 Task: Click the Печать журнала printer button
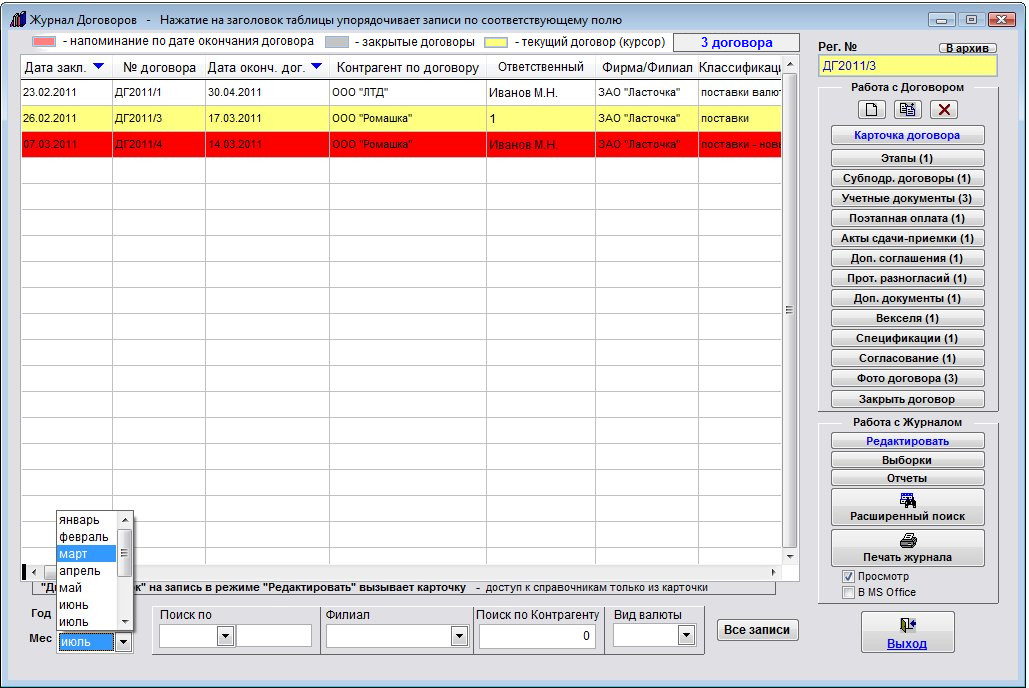[907, 548]
